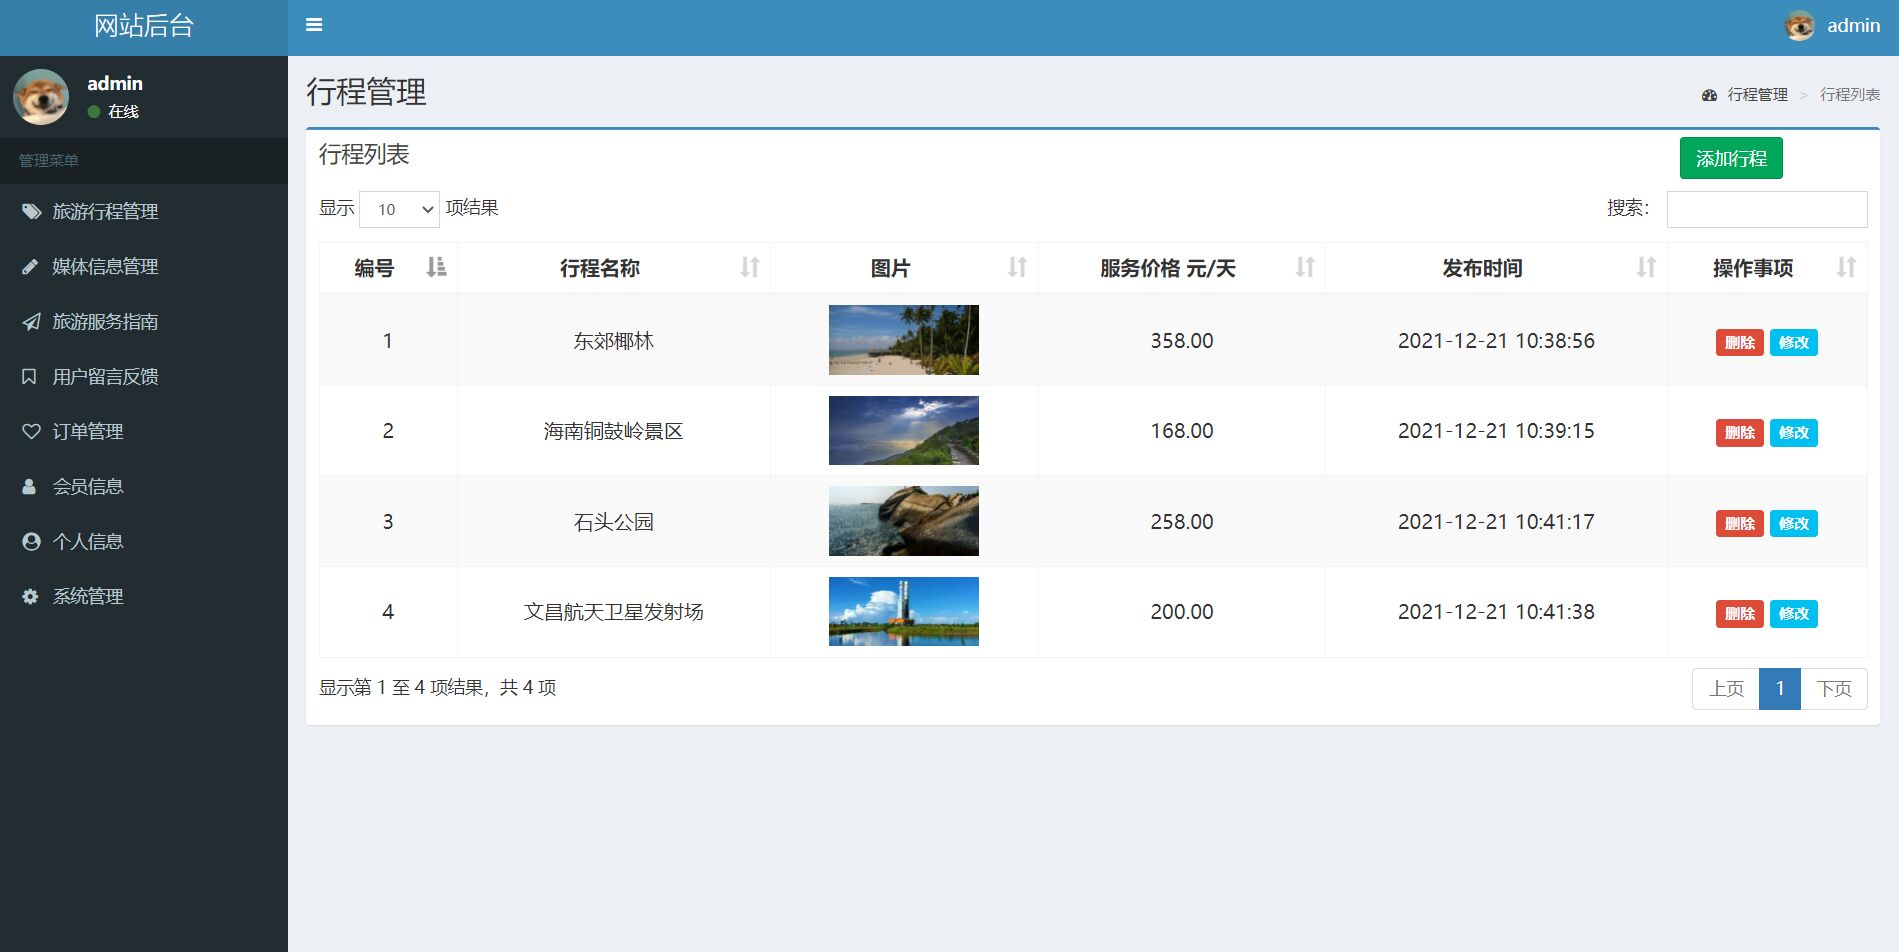The image size is (1899, 952).
Task: Delete the 文昌航天卫星发射场 row
Action: (1740, 613)
